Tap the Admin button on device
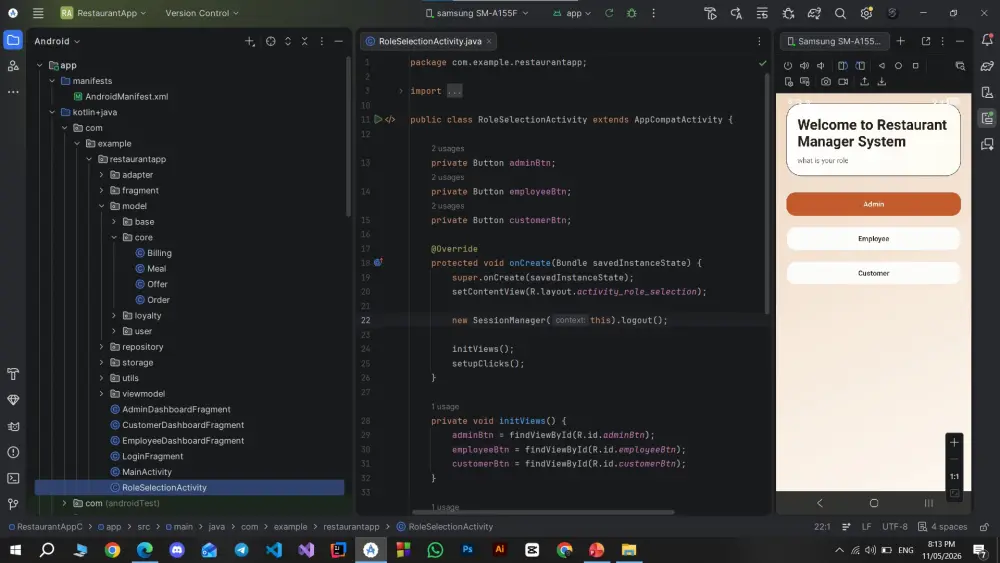This screenshot has height=563, width=1000. [x=873, y=204]
